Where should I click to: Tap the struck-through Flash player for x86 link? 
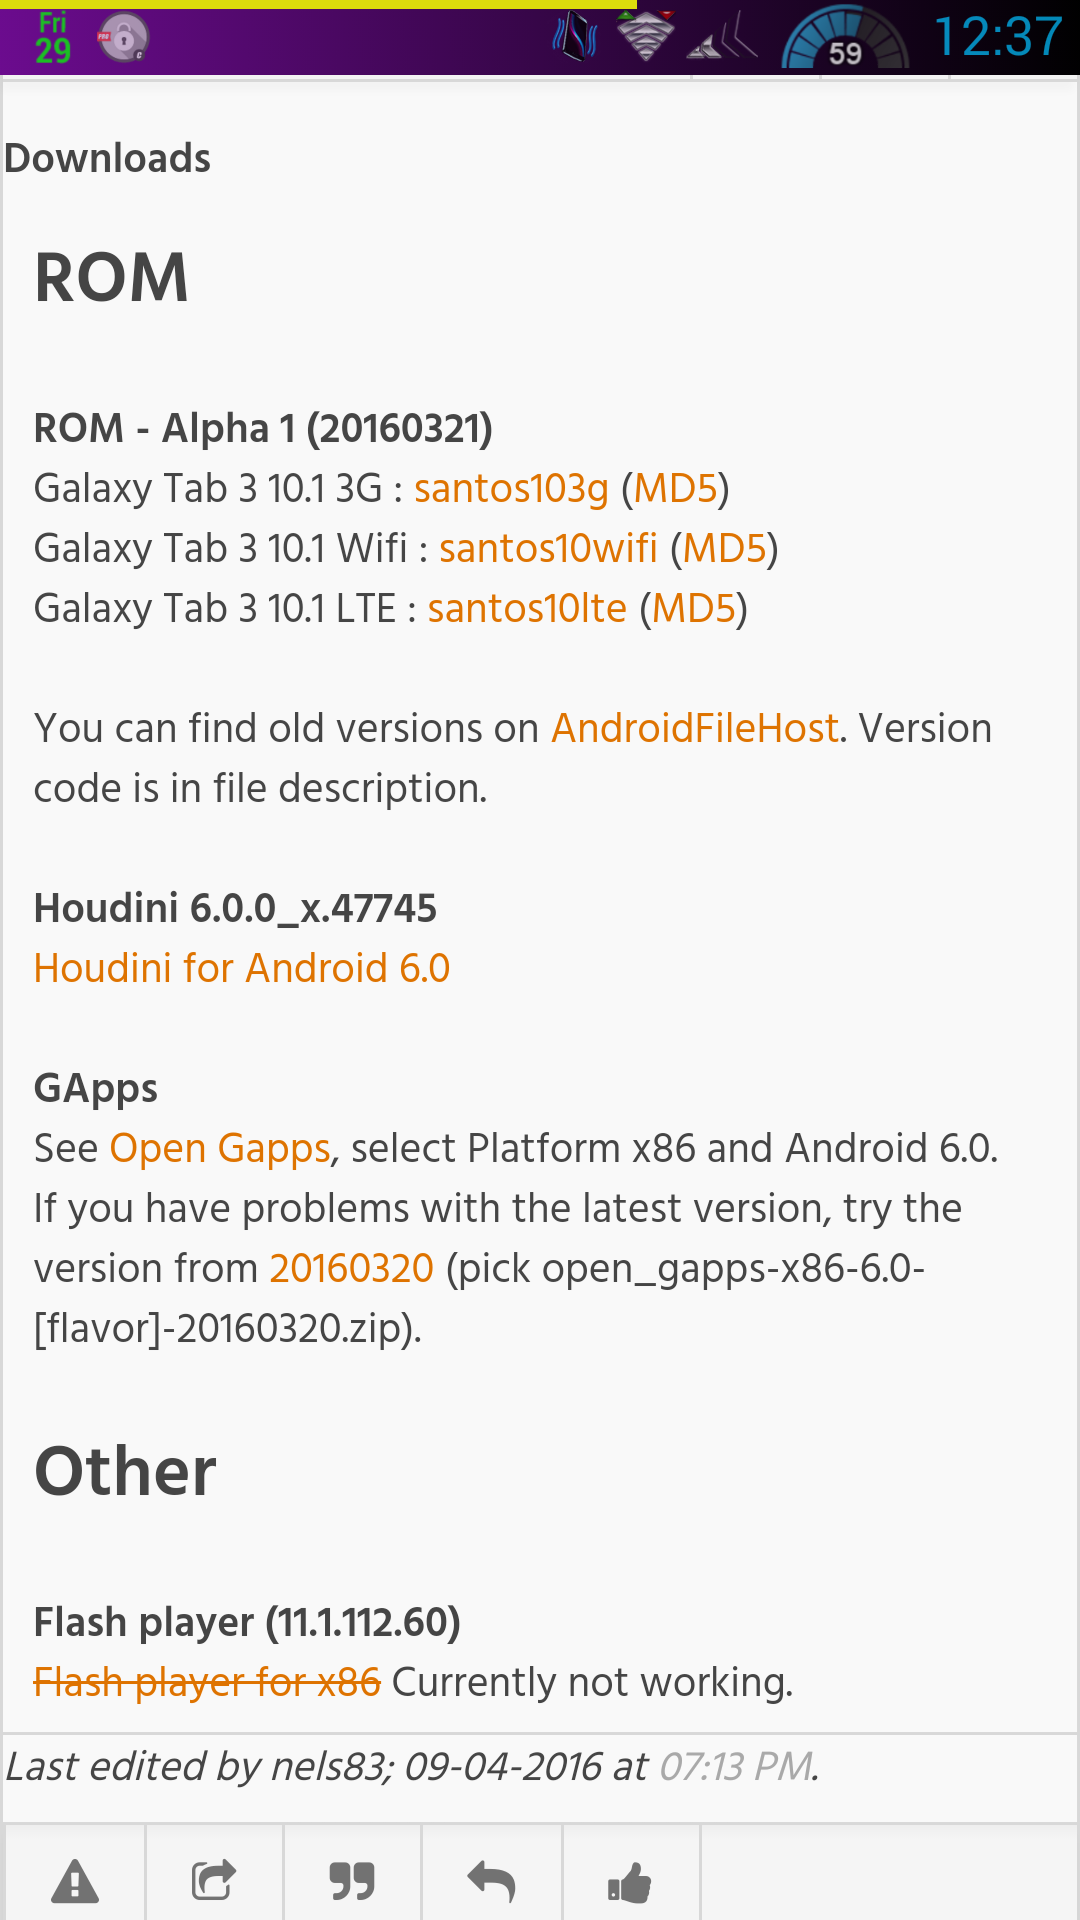coord(207,1682)
